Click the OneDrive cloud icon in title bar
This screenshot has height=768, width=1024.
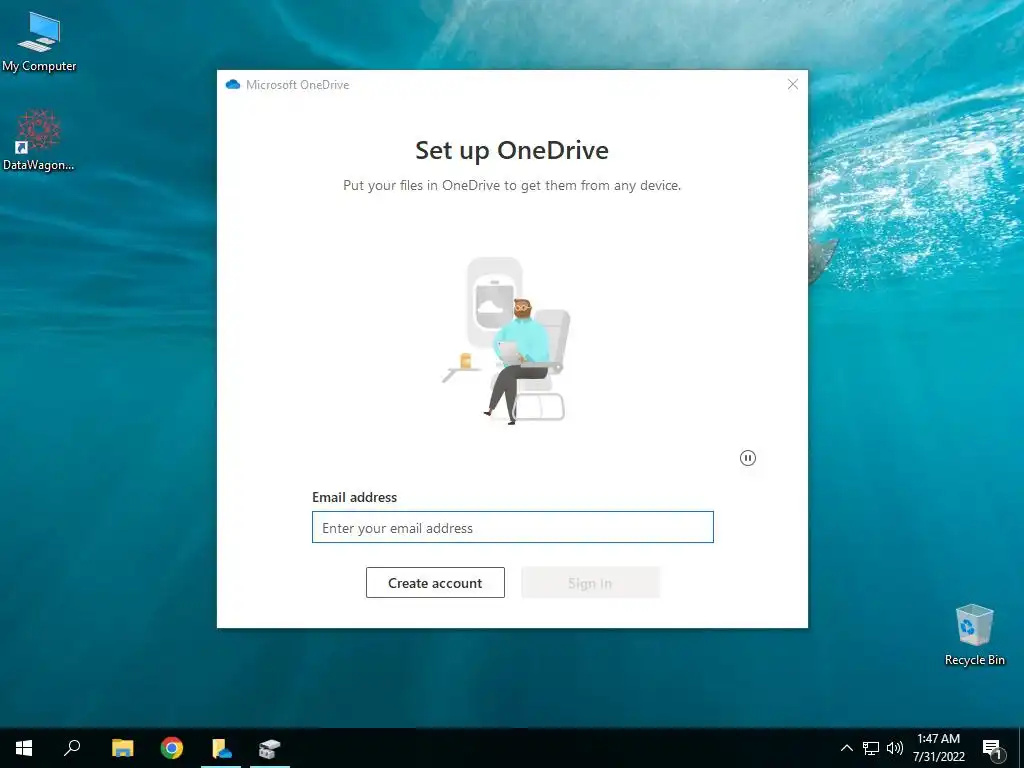pyautogui.click(x=232, y=84)
